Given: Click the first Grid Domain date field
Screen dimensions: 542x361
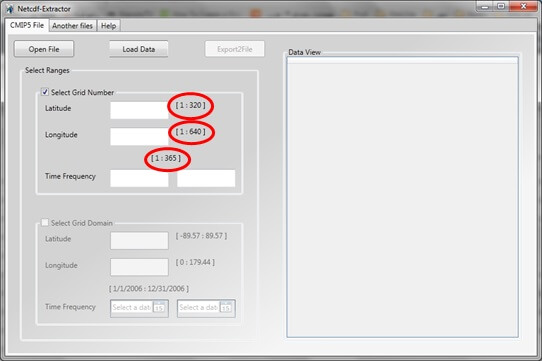Looking at the screenshot, I should (x=139, y=308).
